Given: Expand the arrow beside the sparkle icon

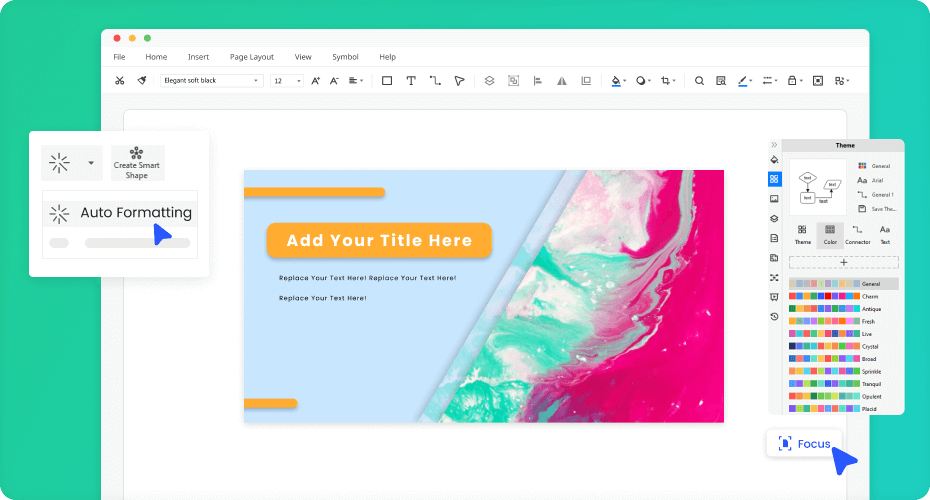Looking at the screenshot, I should tap(91, 163).
